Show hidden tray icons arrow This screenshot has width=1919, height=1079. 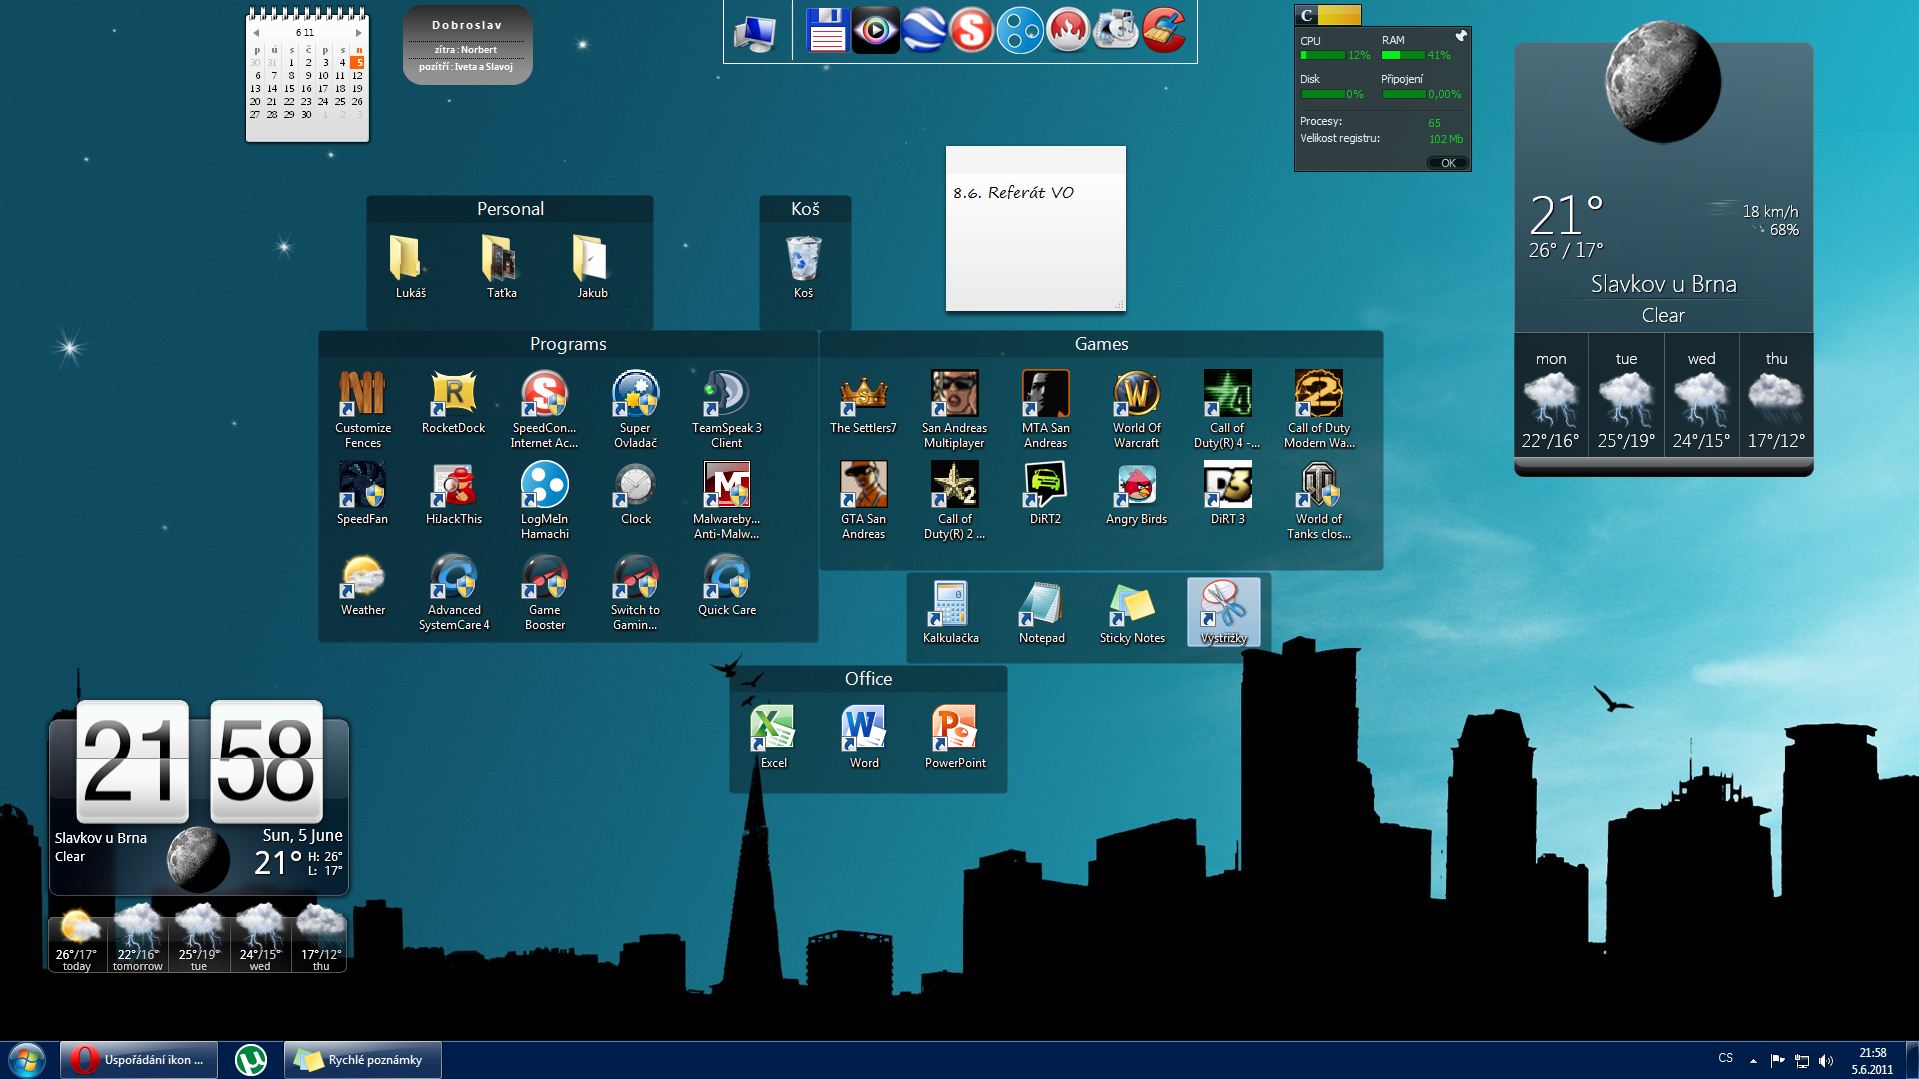1752,1060
